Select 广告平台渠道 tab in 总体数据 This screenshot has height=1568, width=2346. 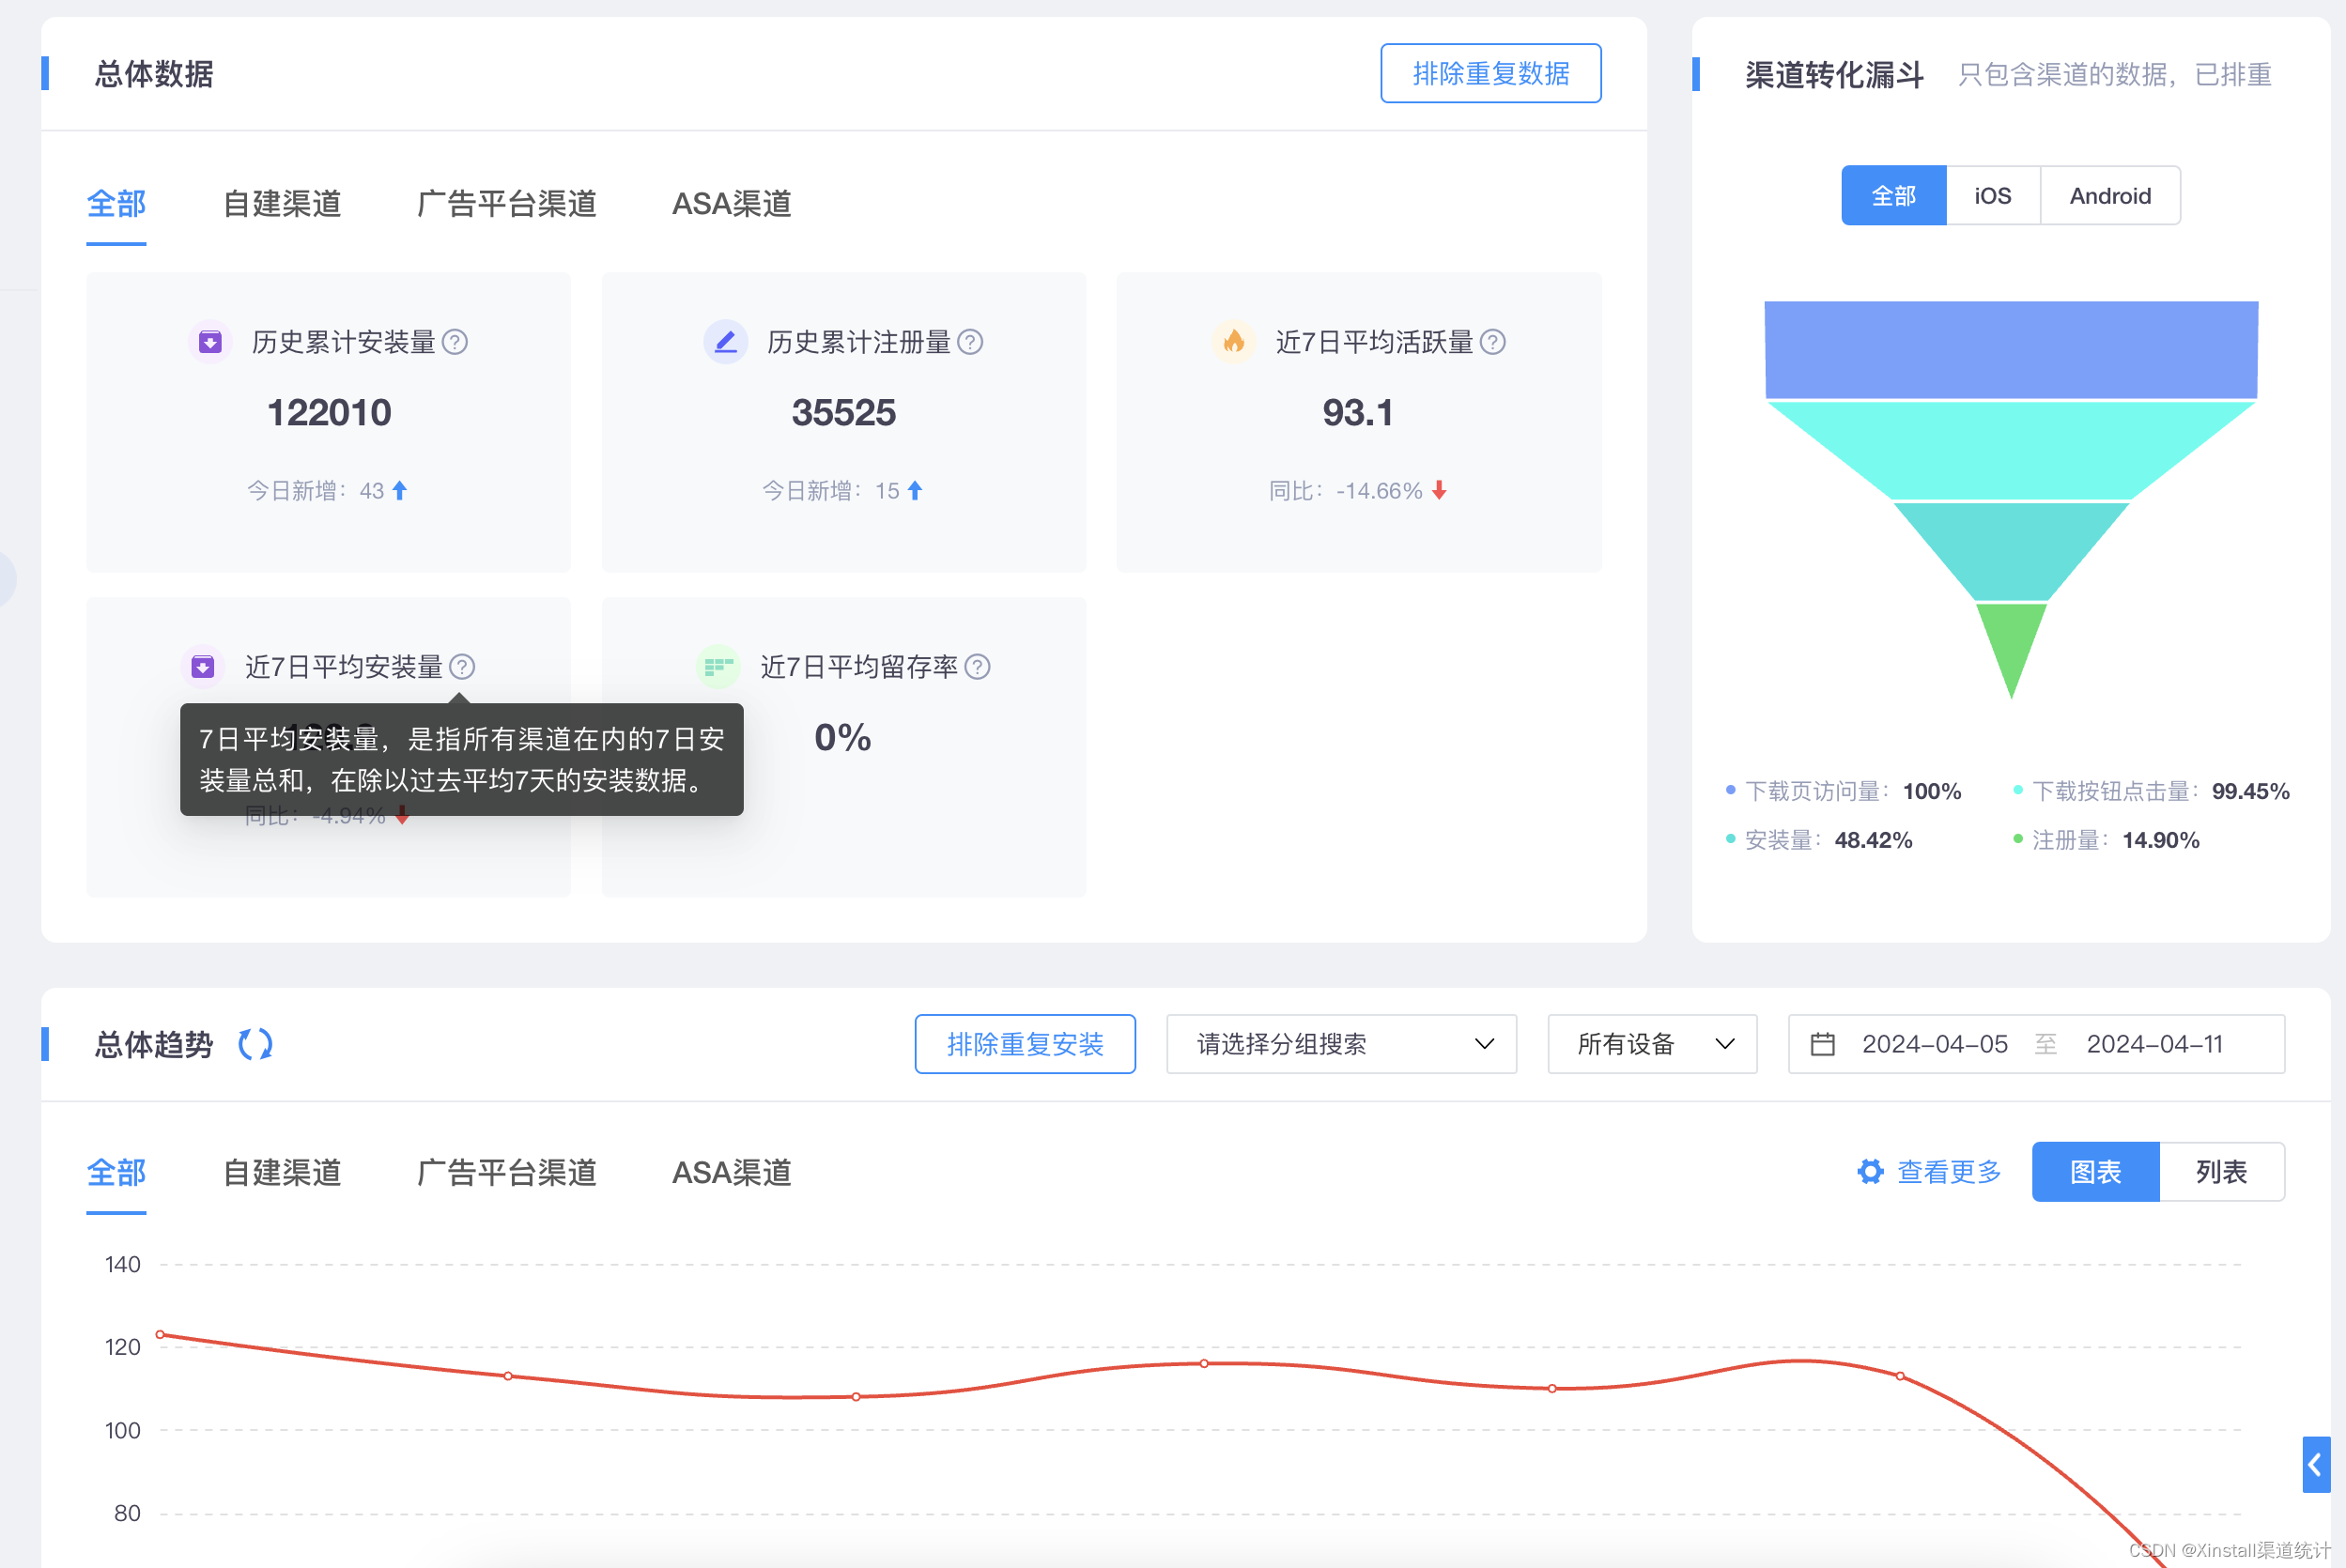click(506, 204)
